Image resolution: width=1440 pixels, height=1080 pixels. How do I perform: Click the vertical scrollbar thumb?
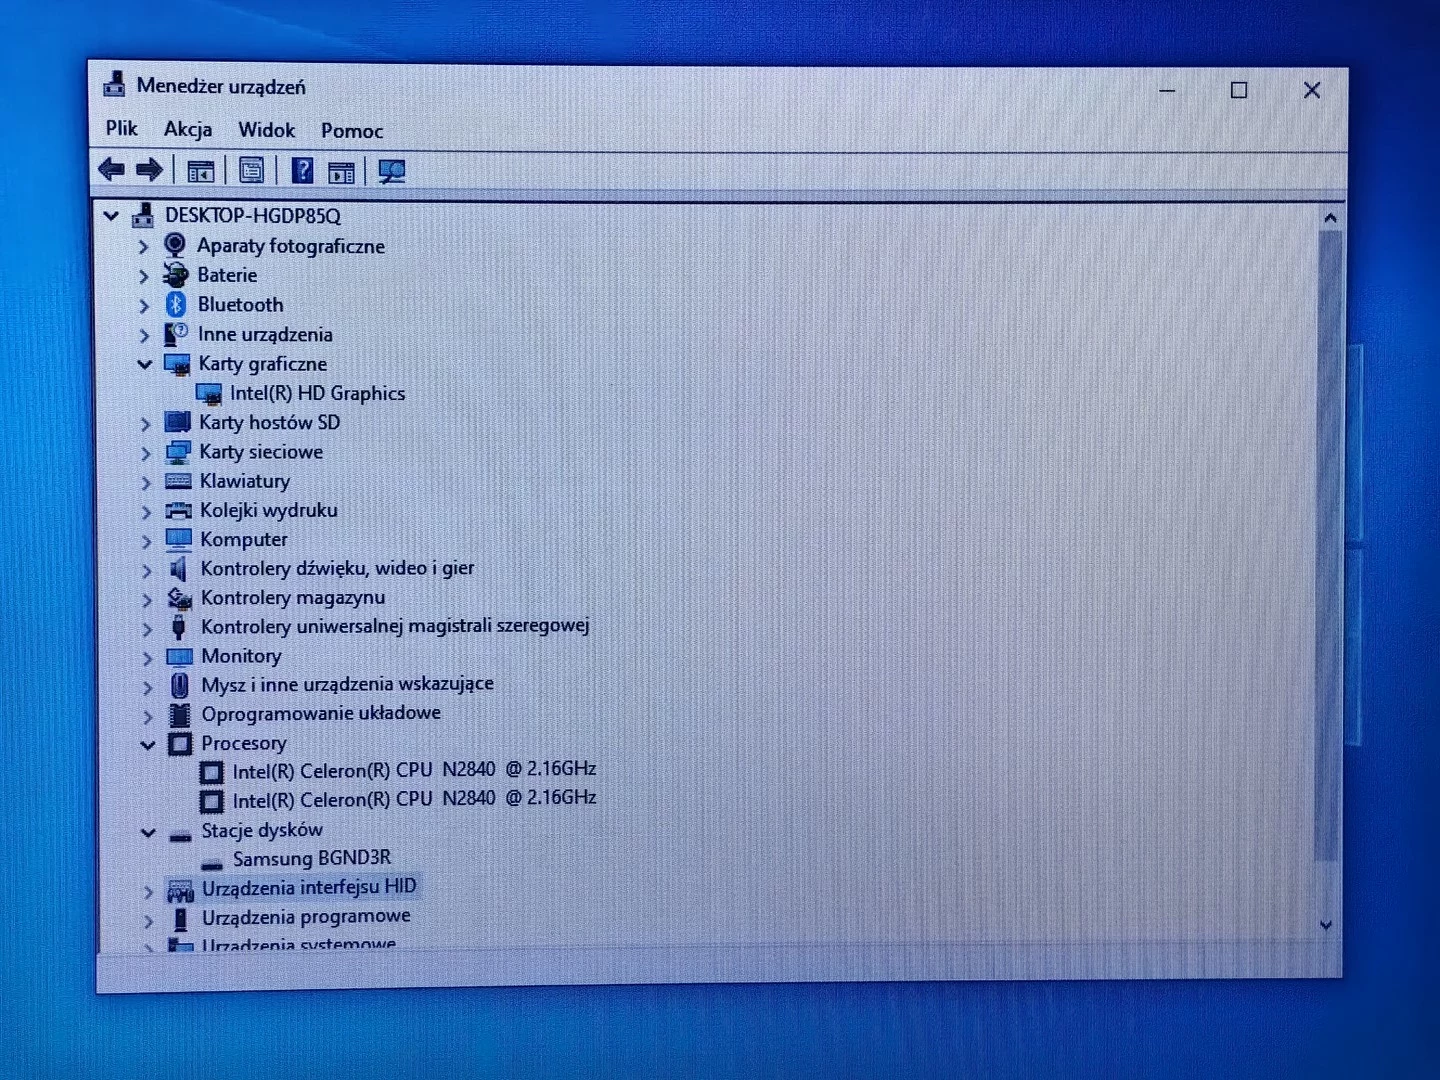pyautogui.click(x=1329, y=547)
